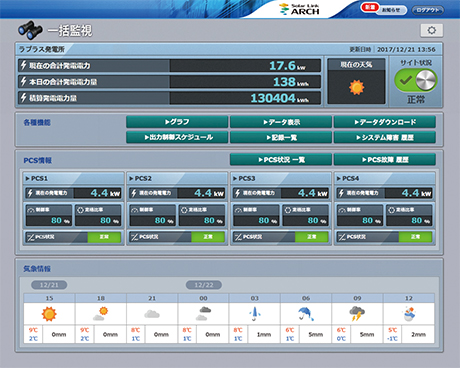This screenshot has width=460, height=368.
Task: Click the binoculars icon beside 一括監視
Action: (x=30, y=30)
